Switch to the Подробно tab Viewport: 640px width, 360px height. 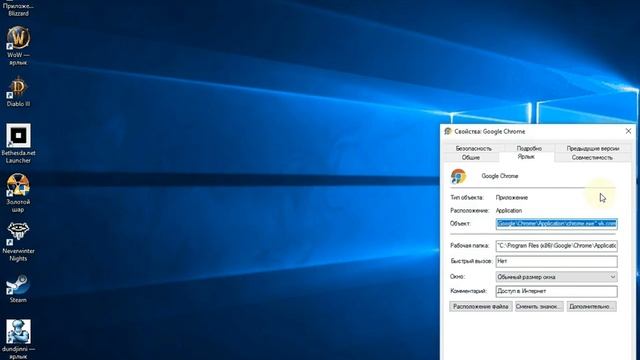[529, 148]
